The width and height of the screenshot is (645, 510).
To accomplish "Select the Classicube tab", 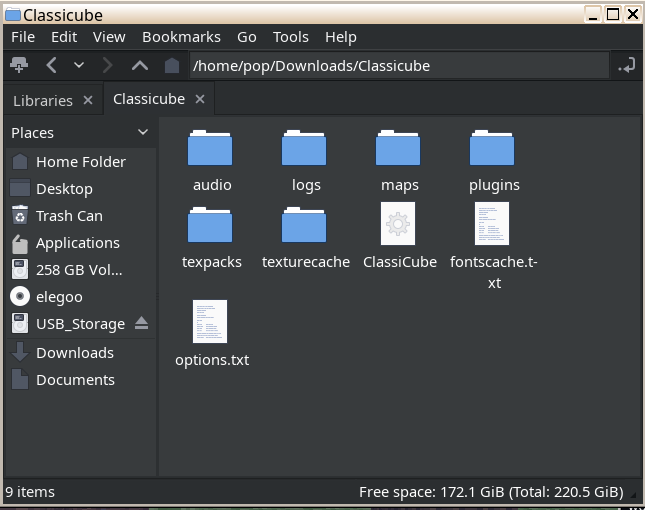I will [x=149, y=99].
